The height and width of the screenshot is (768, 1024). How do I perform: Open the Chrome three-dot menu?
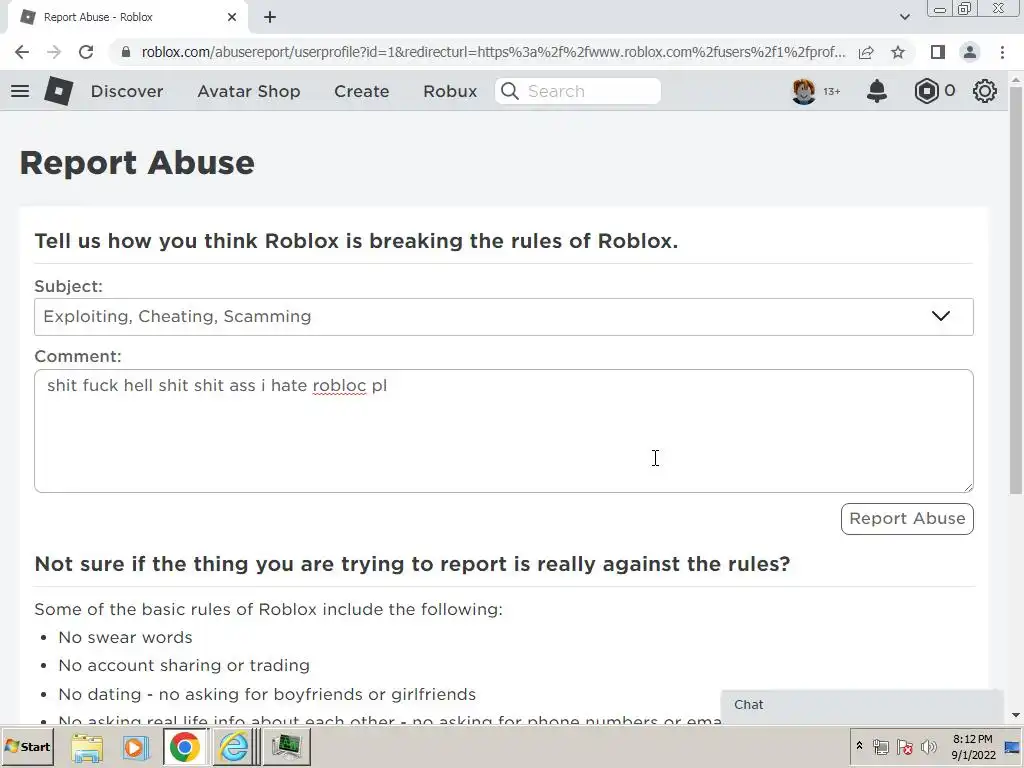tap(1002, 52)
